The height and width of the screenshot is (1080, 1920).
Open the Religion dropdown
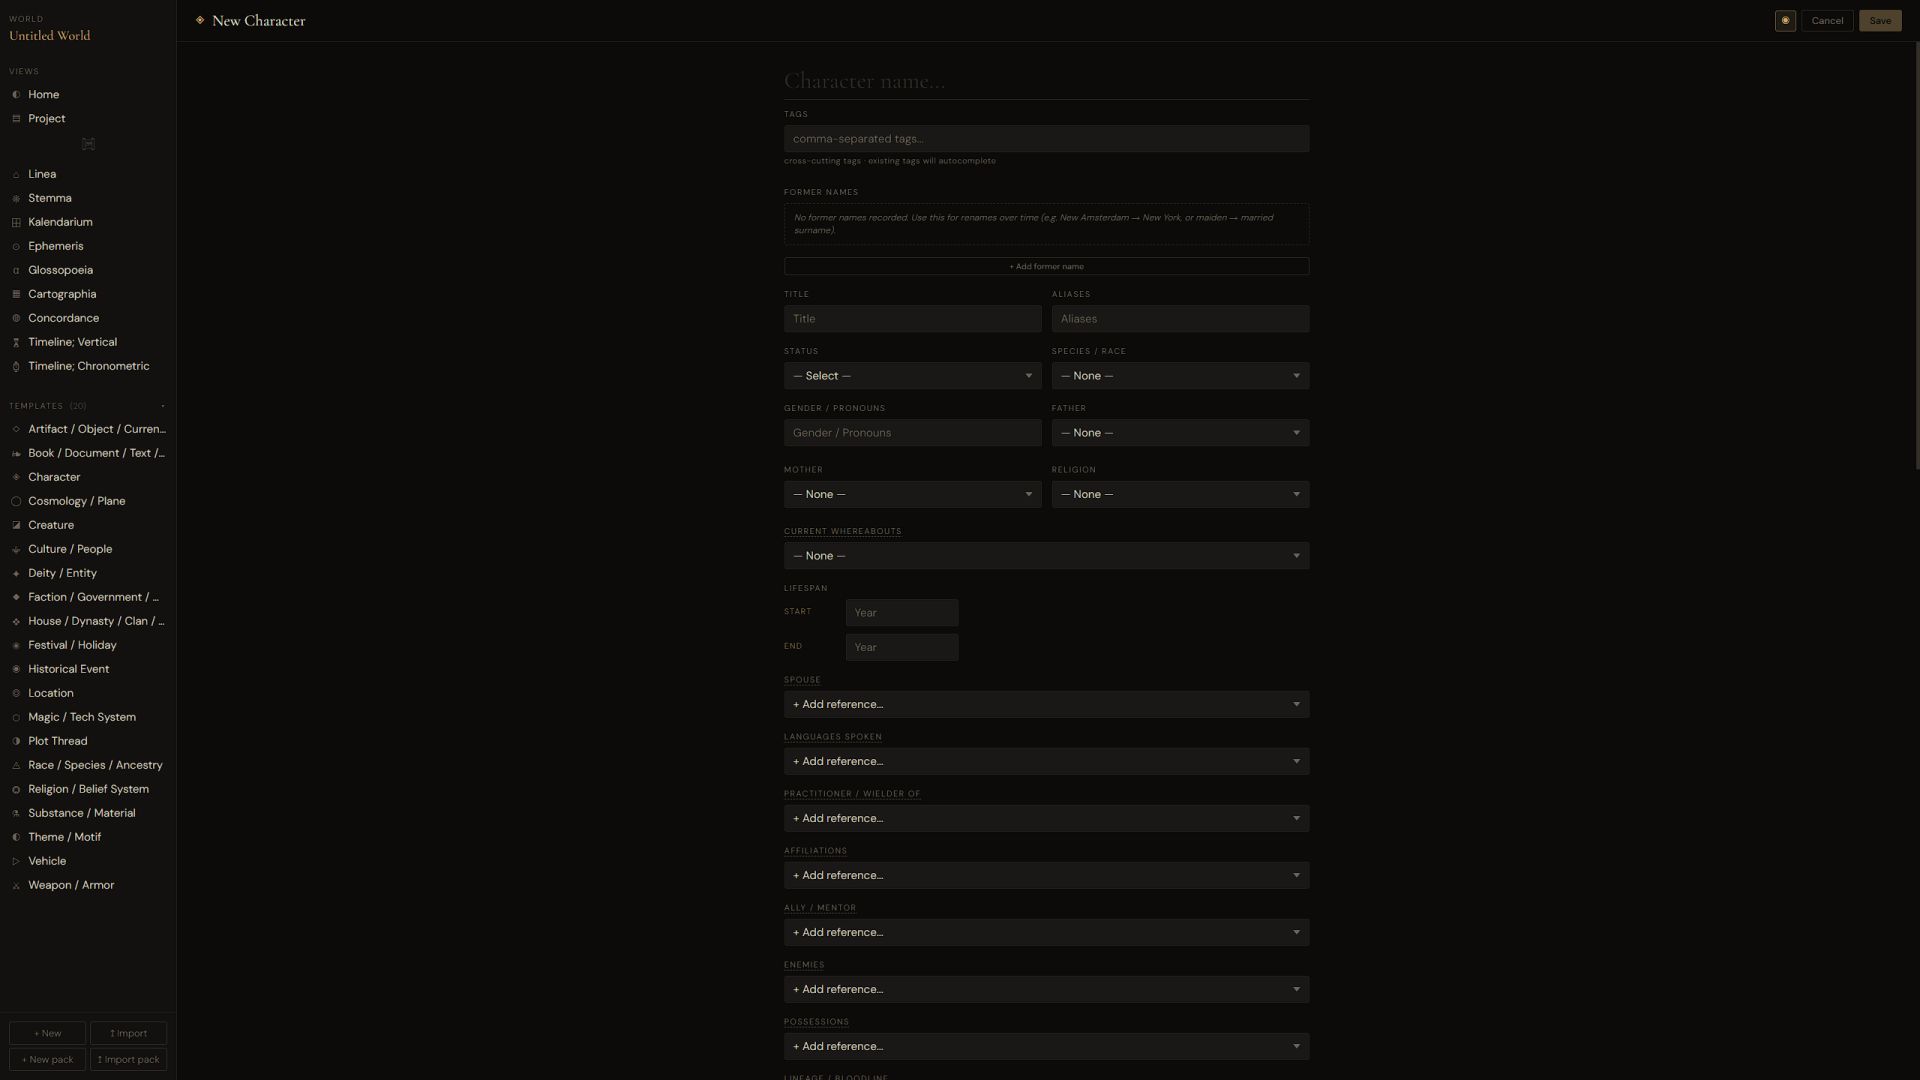(x=1180, y=494)
